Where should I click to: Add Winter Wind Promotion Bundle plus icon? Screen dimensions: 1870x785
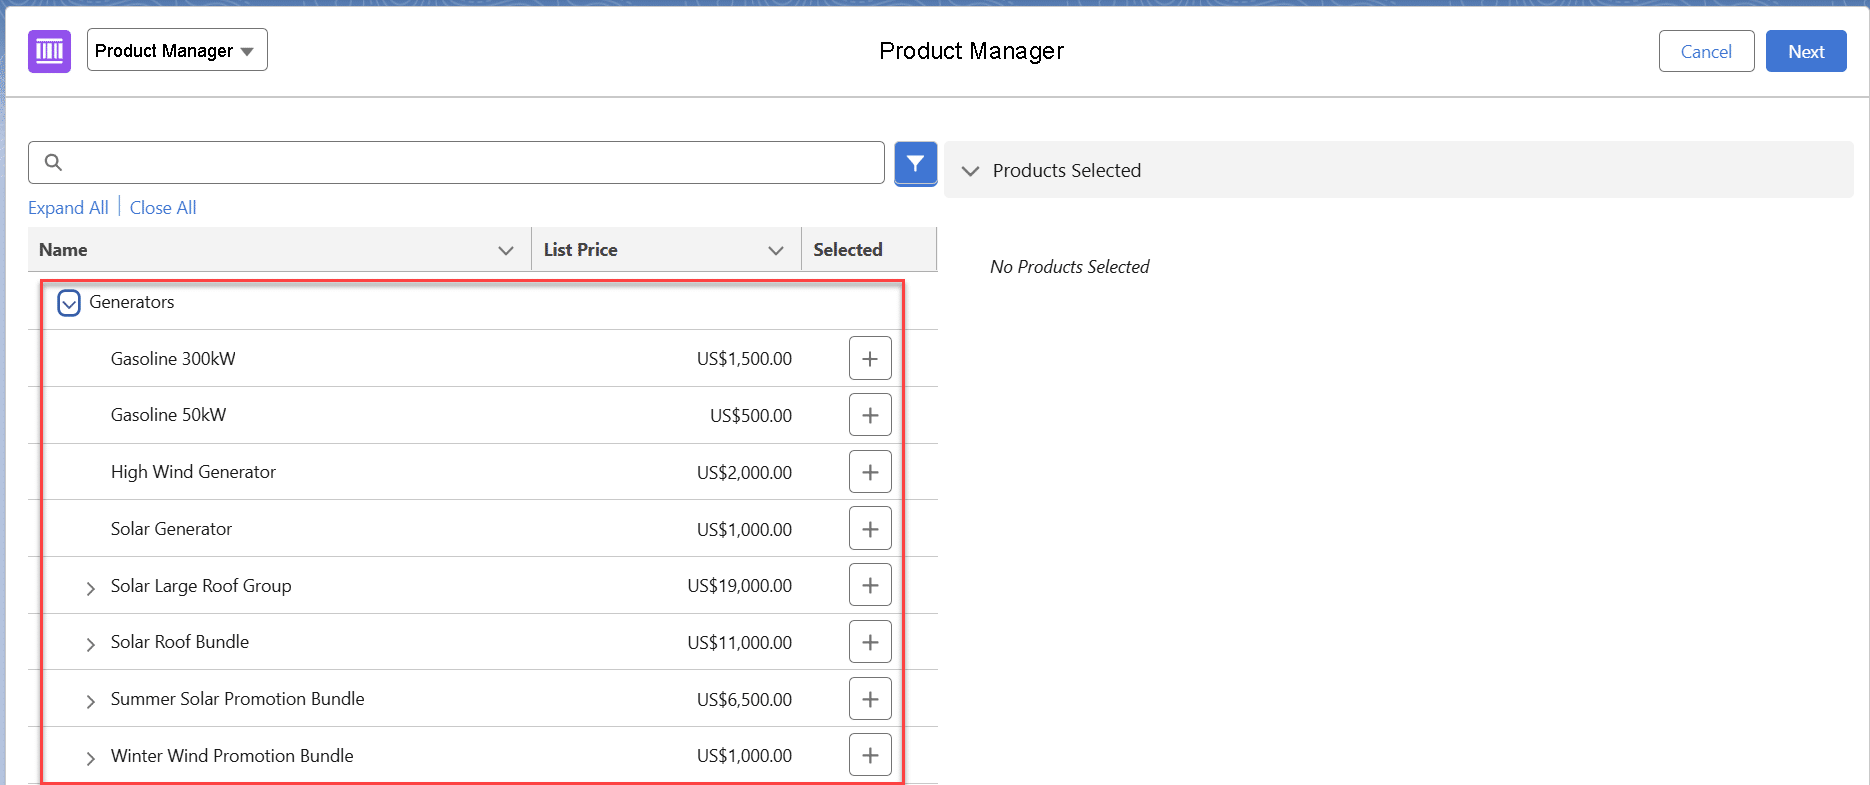click(x=870, y=755)
